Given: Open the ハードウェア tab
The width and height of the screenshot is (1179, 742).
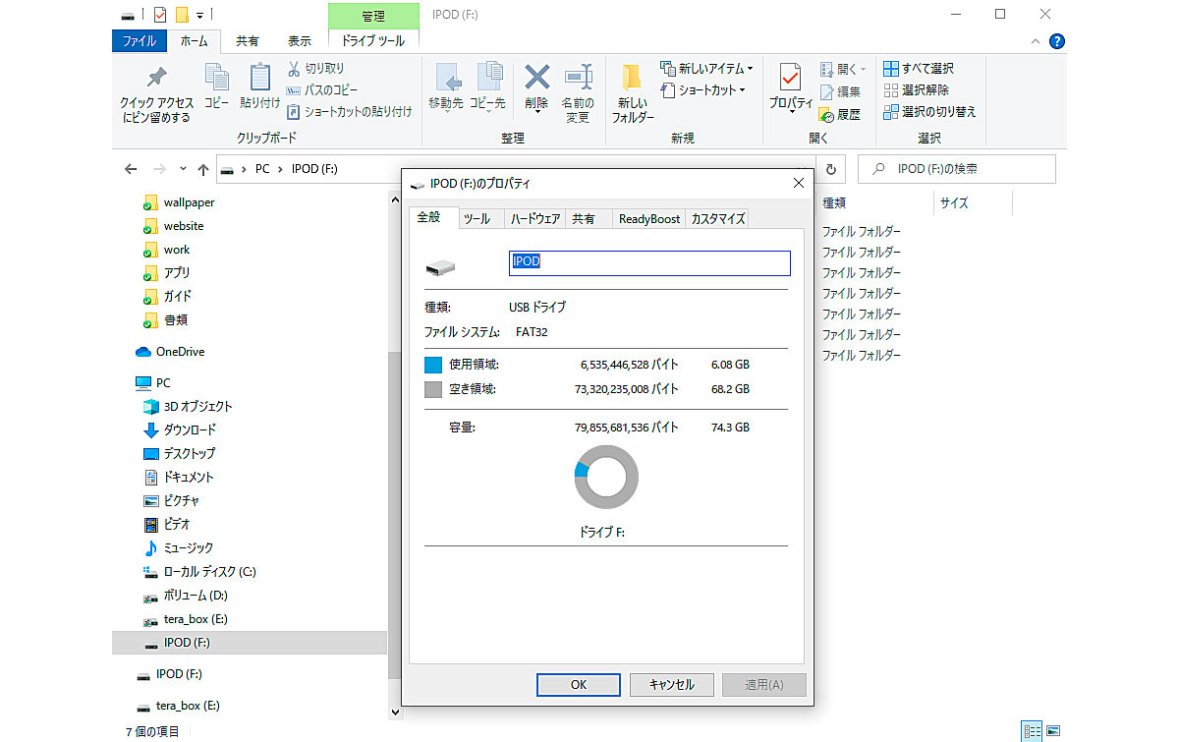Looking at the screenshot, I should (x=535, y=219).
